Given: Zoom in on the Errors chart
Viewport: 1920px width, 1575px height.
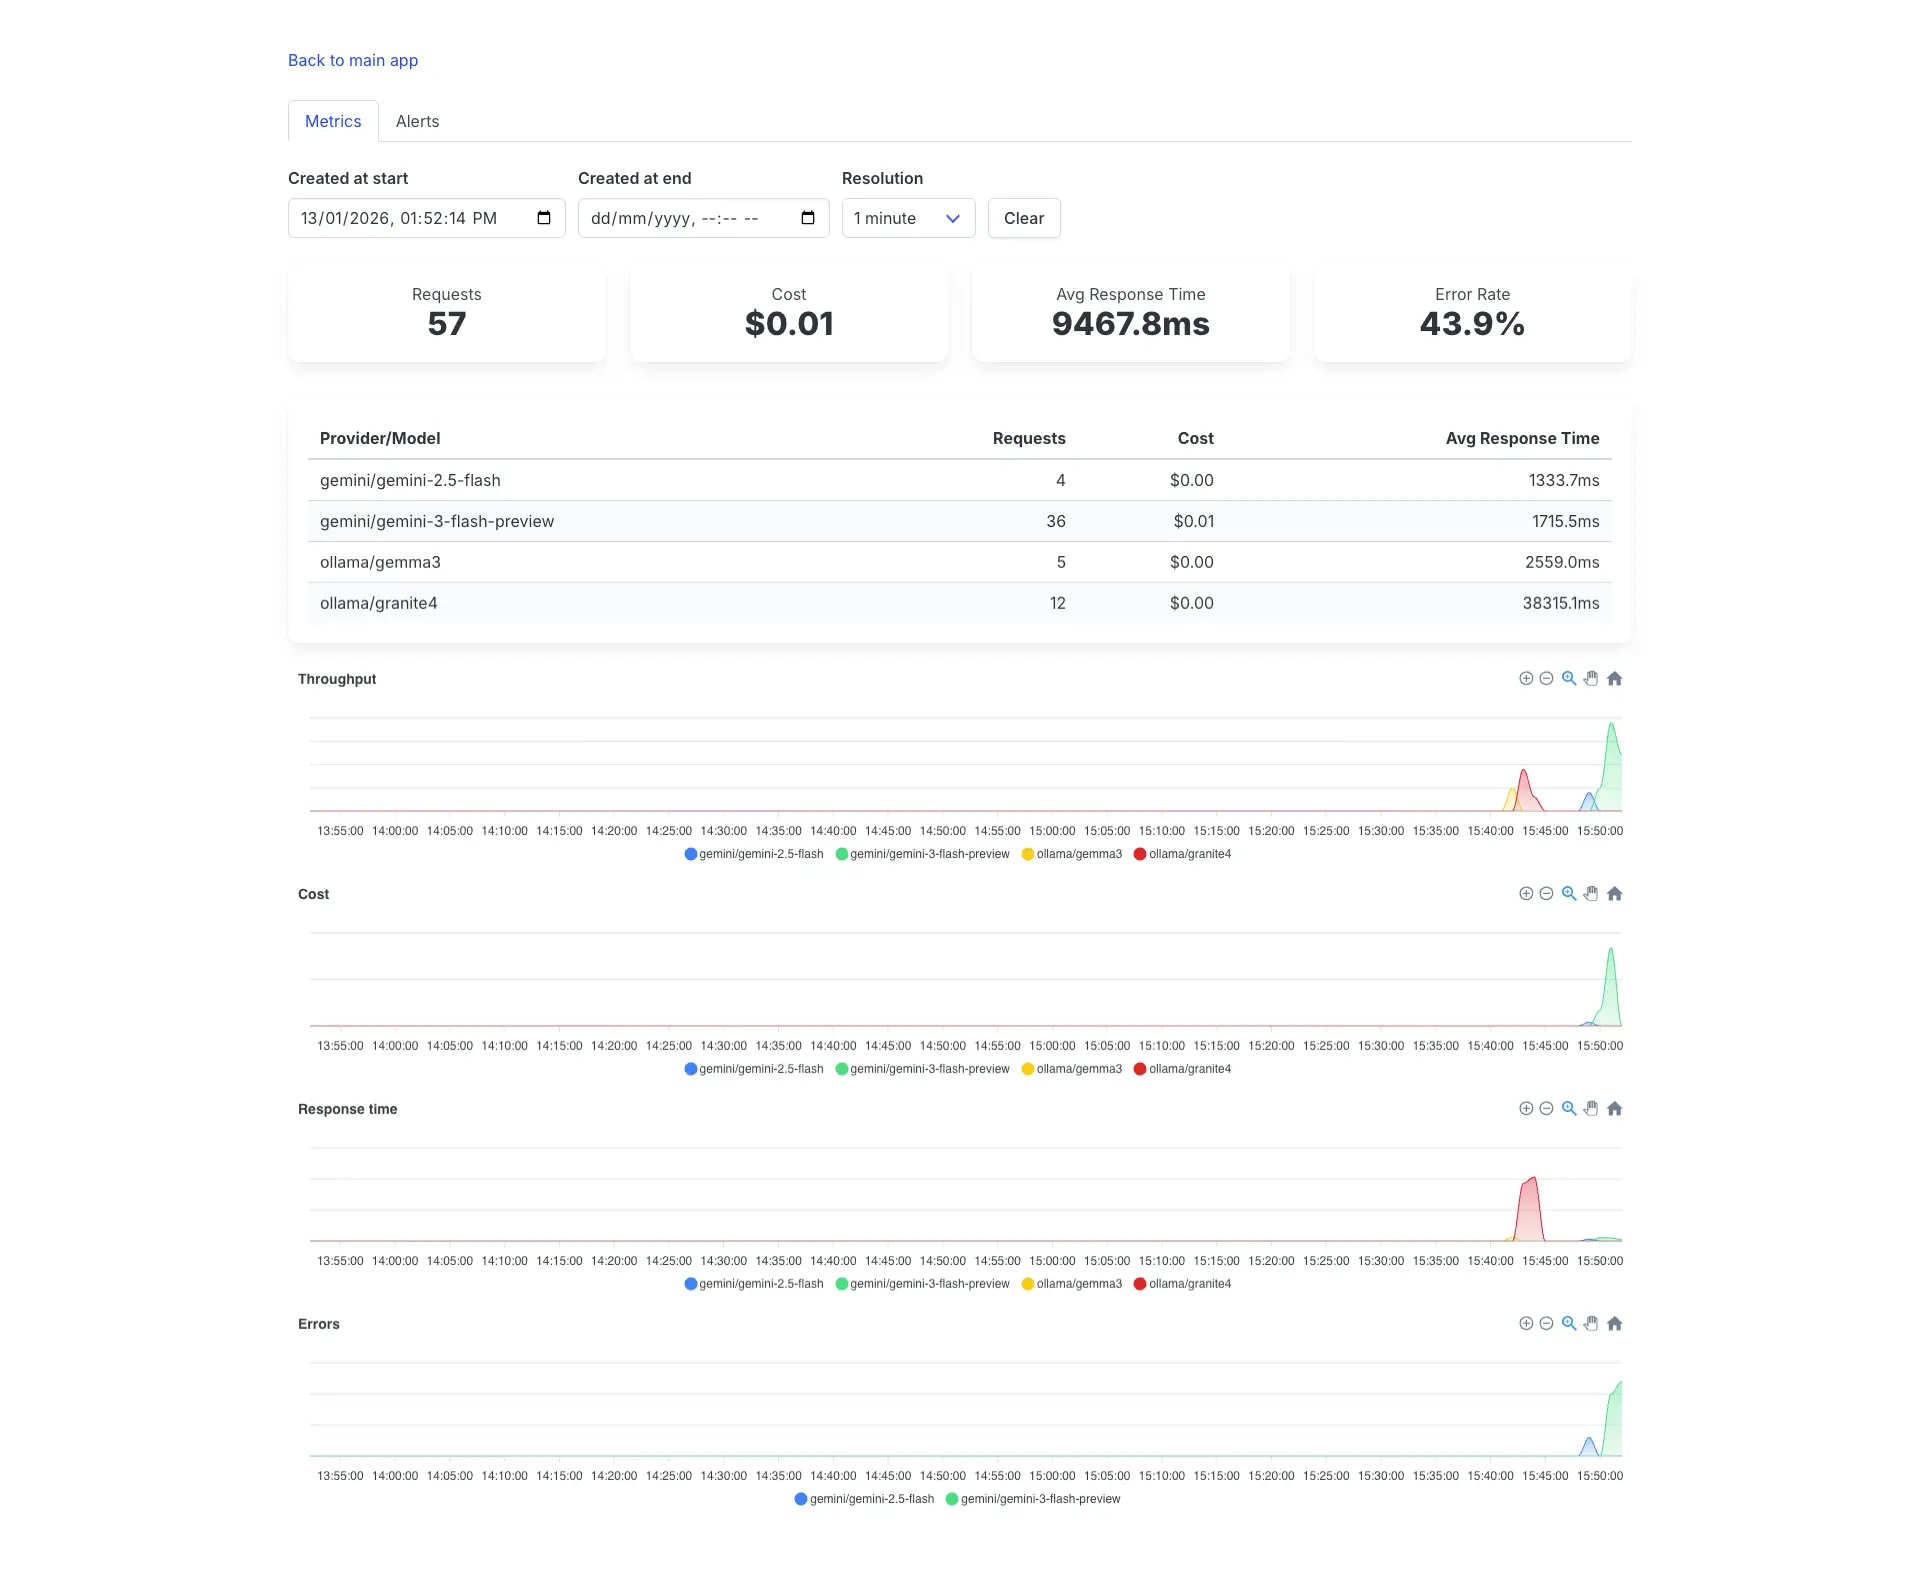Looking at the screenshot, I should [x=1527, y=1323].
